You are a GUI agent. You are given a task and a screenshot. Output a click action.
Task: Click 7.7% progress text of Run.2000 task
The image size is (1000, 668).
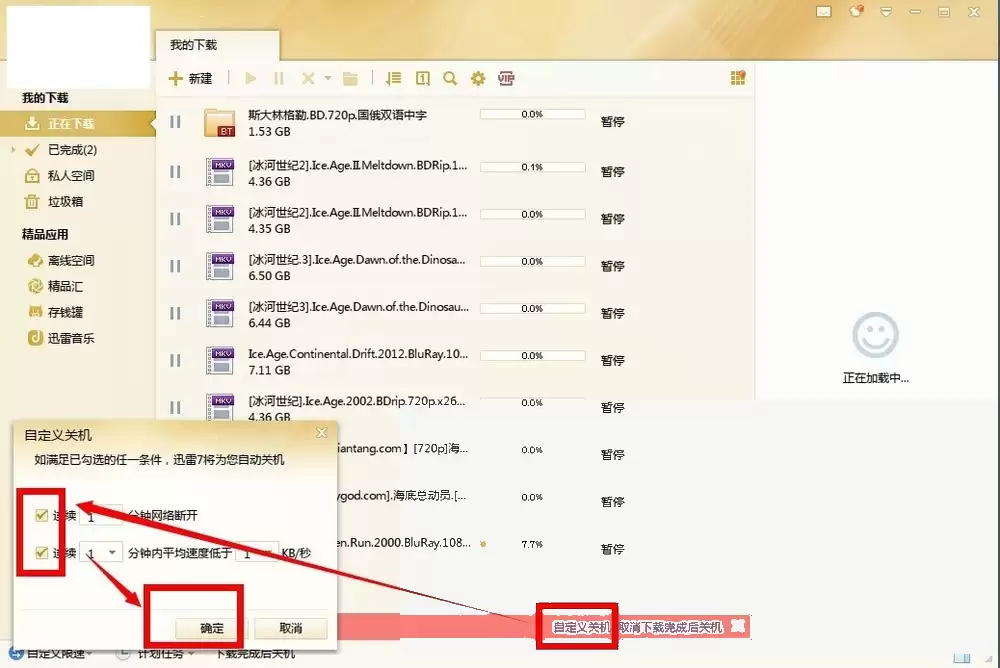(x=532, y=544)
